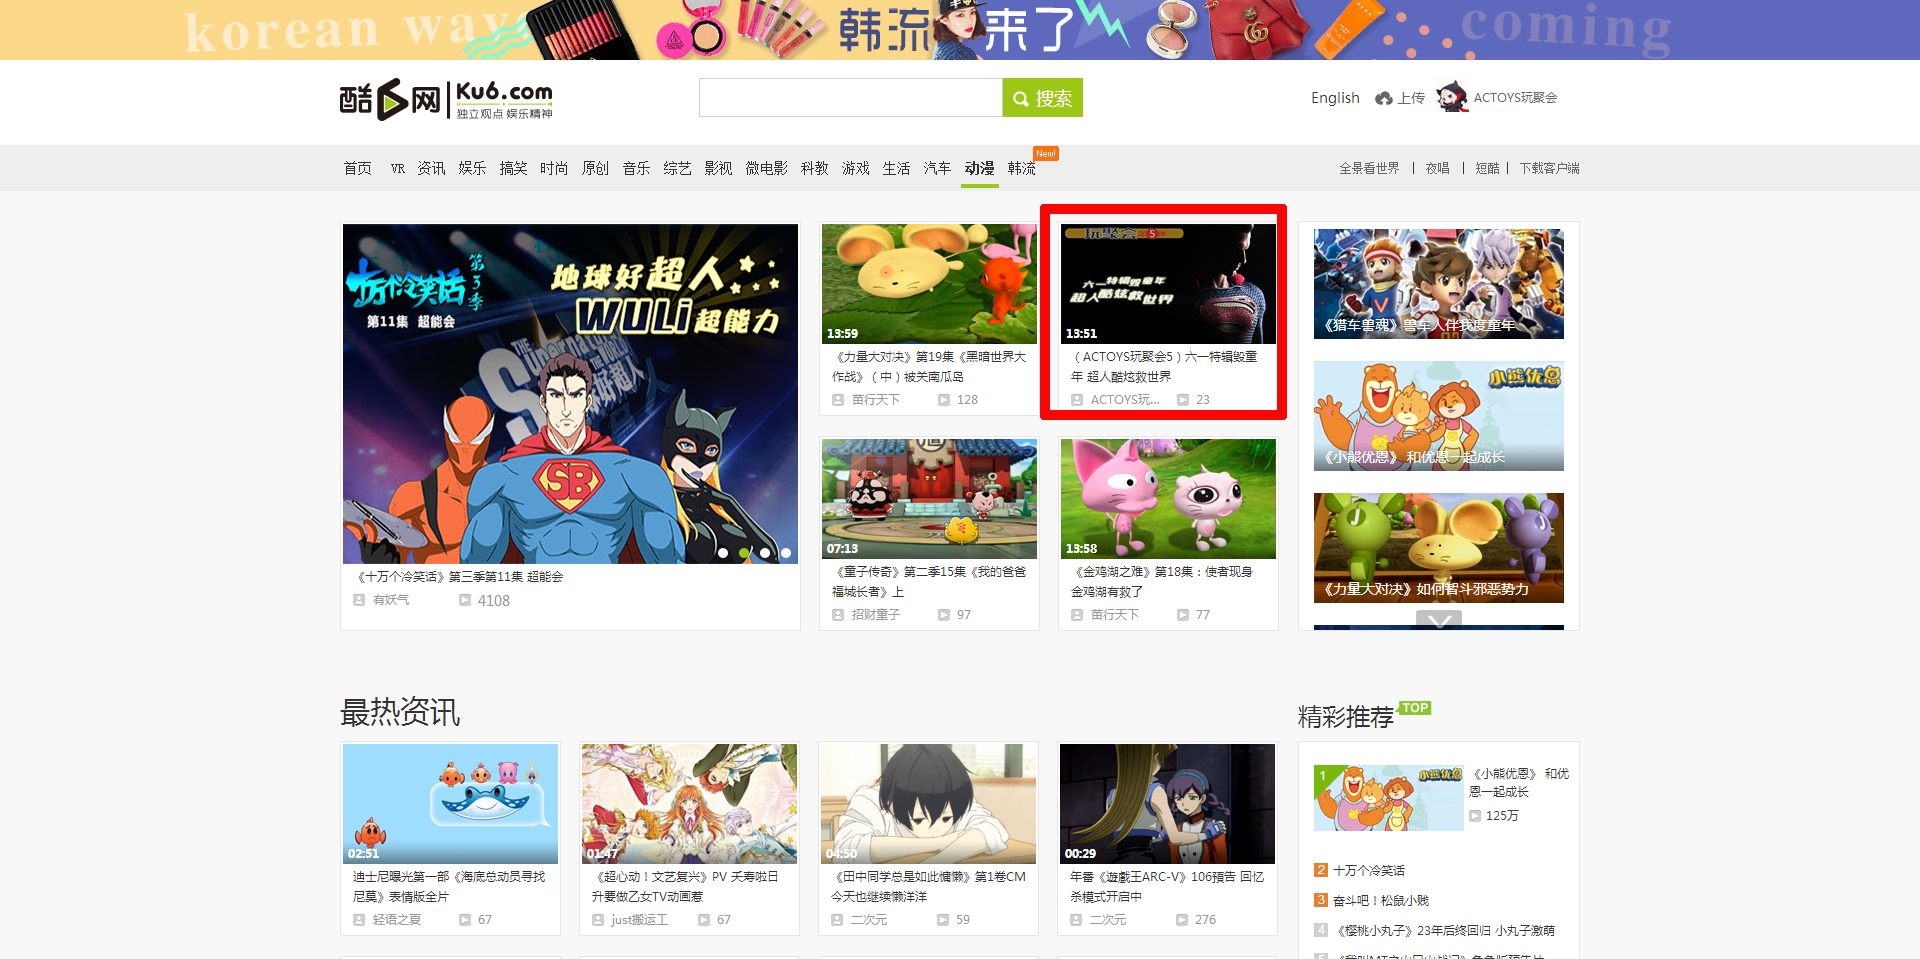The height and width of the screenshot is (959, 1920).
Task: Select the fourth carousel dot indicator
Action: (786, 553)
